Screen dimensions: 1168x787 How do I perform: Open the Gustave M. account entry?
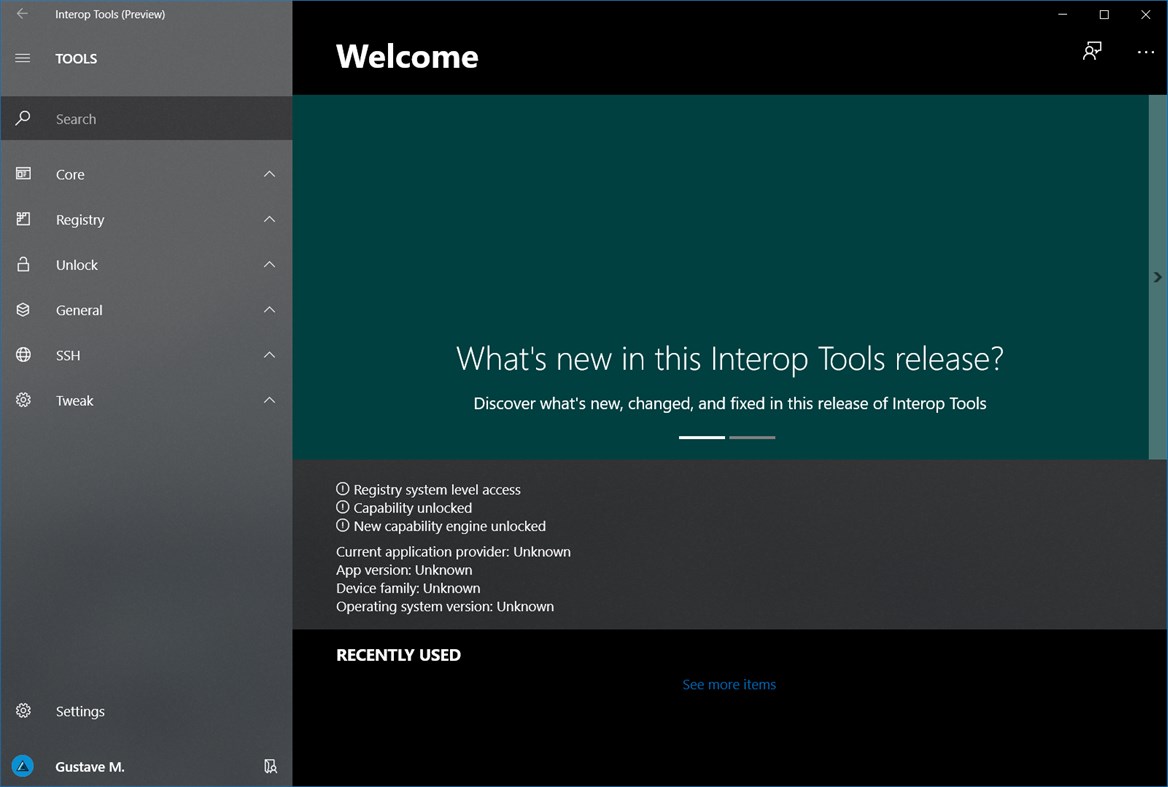pyautogui.click(x=146, y=766)
